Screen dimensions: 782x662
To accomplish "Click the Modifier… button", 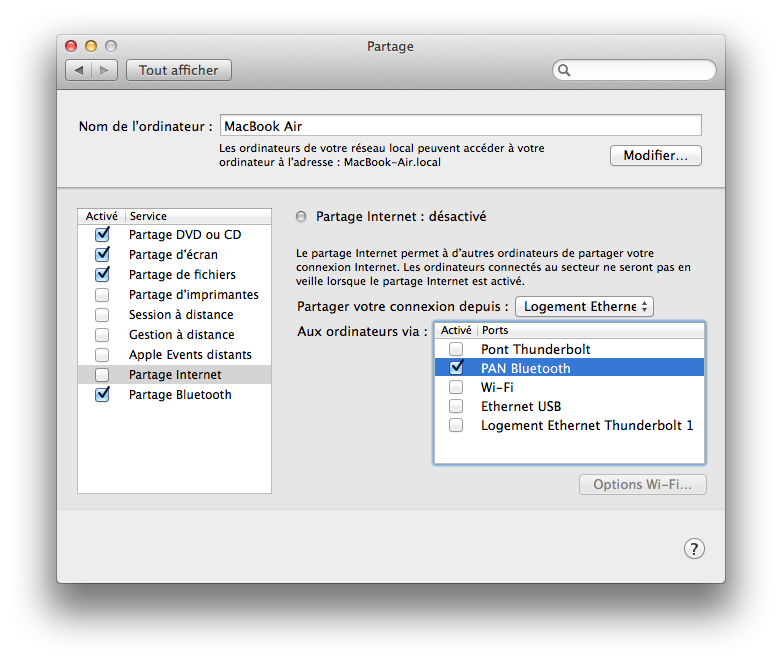I will [x=655, y=156].
